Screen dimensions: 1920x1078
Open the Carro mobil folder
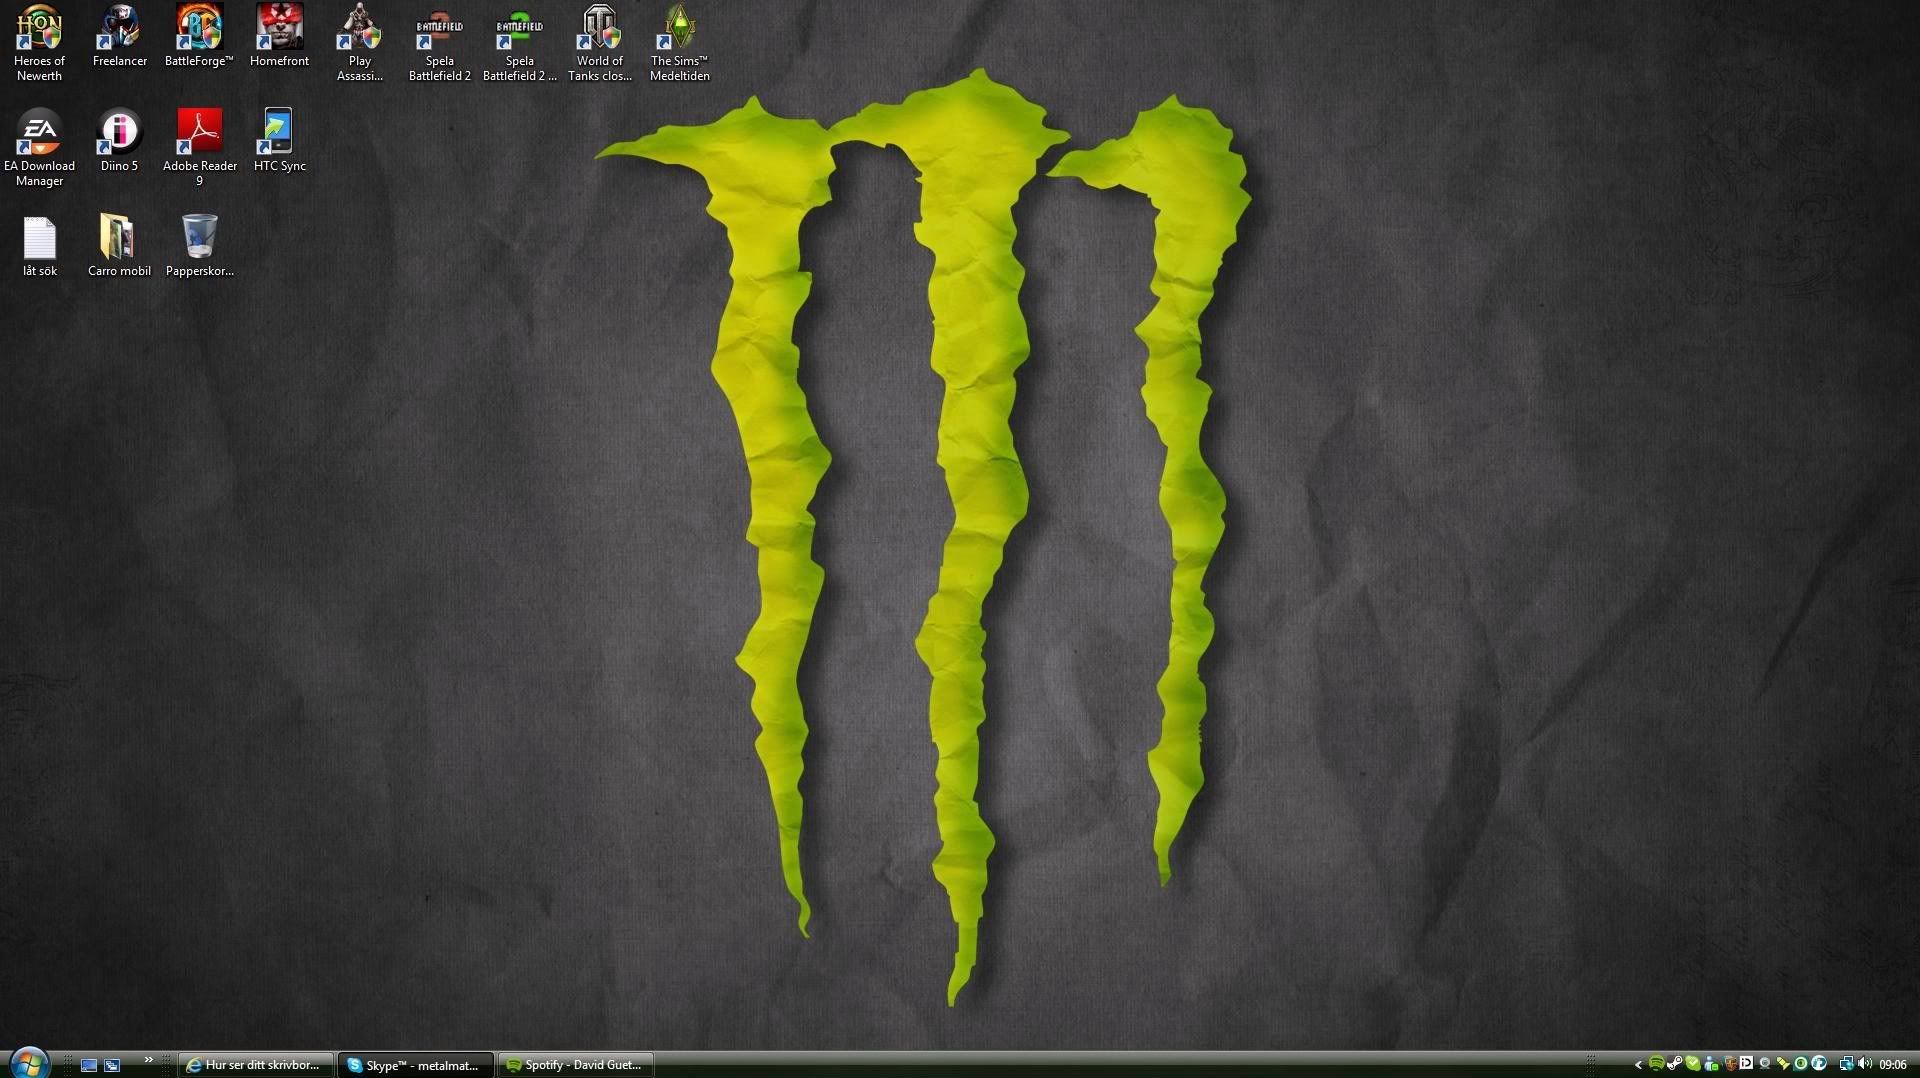click(x=119, y=246)
